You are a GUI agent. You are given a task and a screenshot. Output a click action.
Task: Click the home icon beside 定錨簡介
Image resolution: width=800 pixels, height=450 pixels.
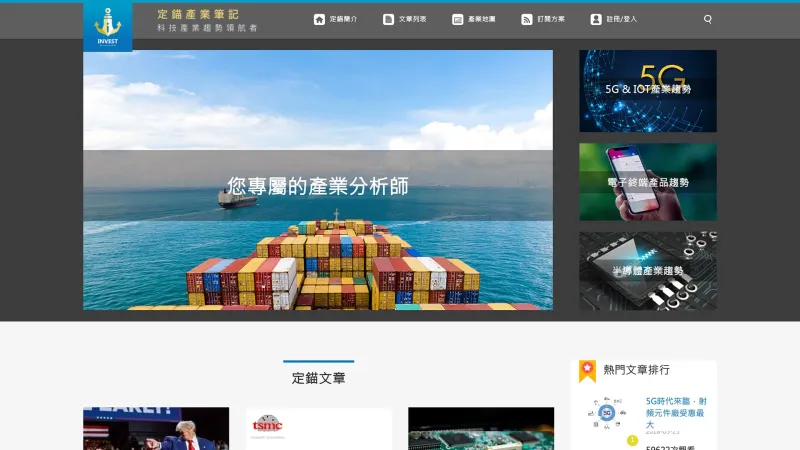click(x=319, y=19)
